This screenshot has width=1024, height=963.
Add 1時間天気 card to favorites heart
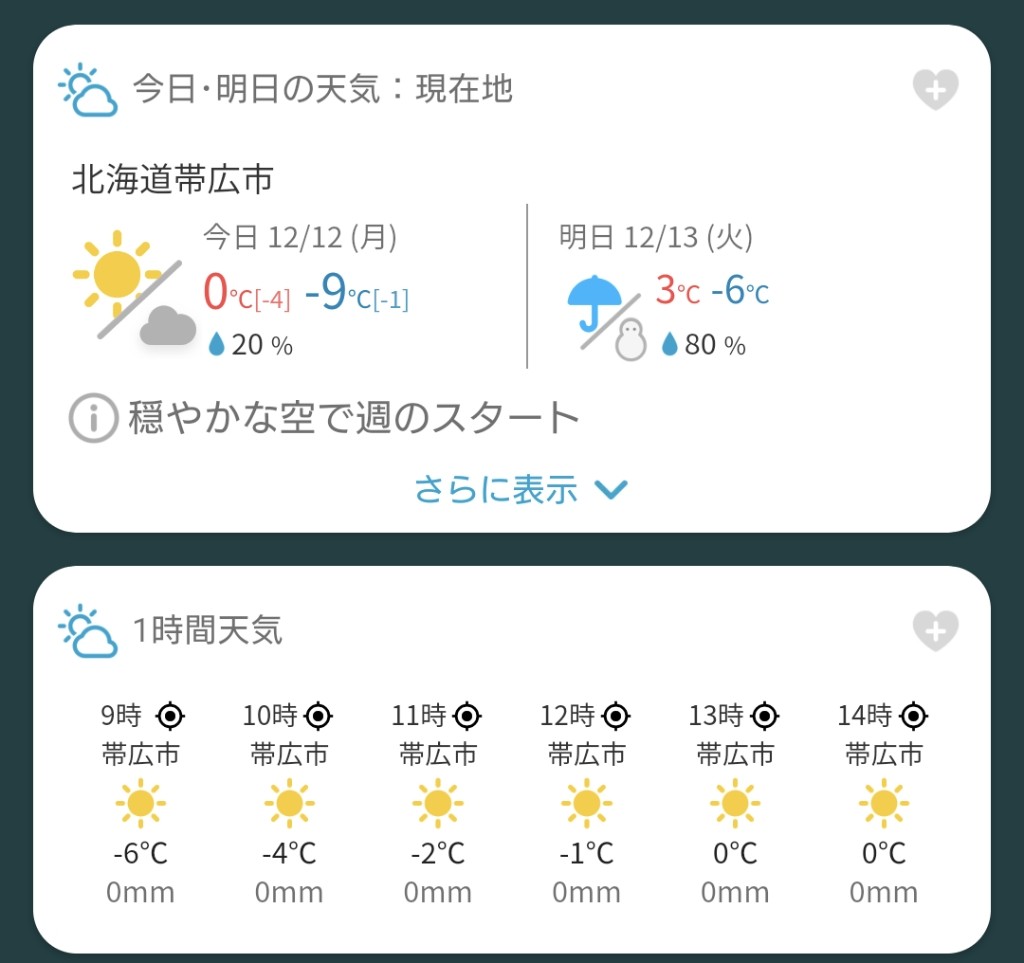[935, 631]
